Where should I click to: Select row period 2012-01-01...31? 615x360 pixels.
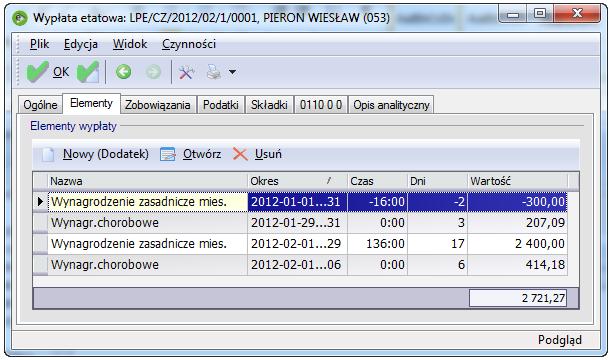click(297, 202)
